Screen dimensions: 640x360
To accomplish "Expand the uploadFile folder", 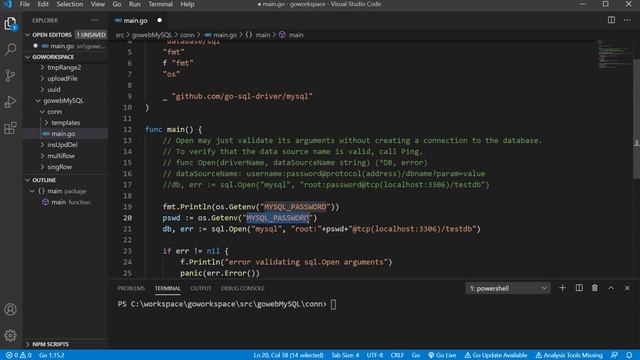I will click(x=62, y=78).
